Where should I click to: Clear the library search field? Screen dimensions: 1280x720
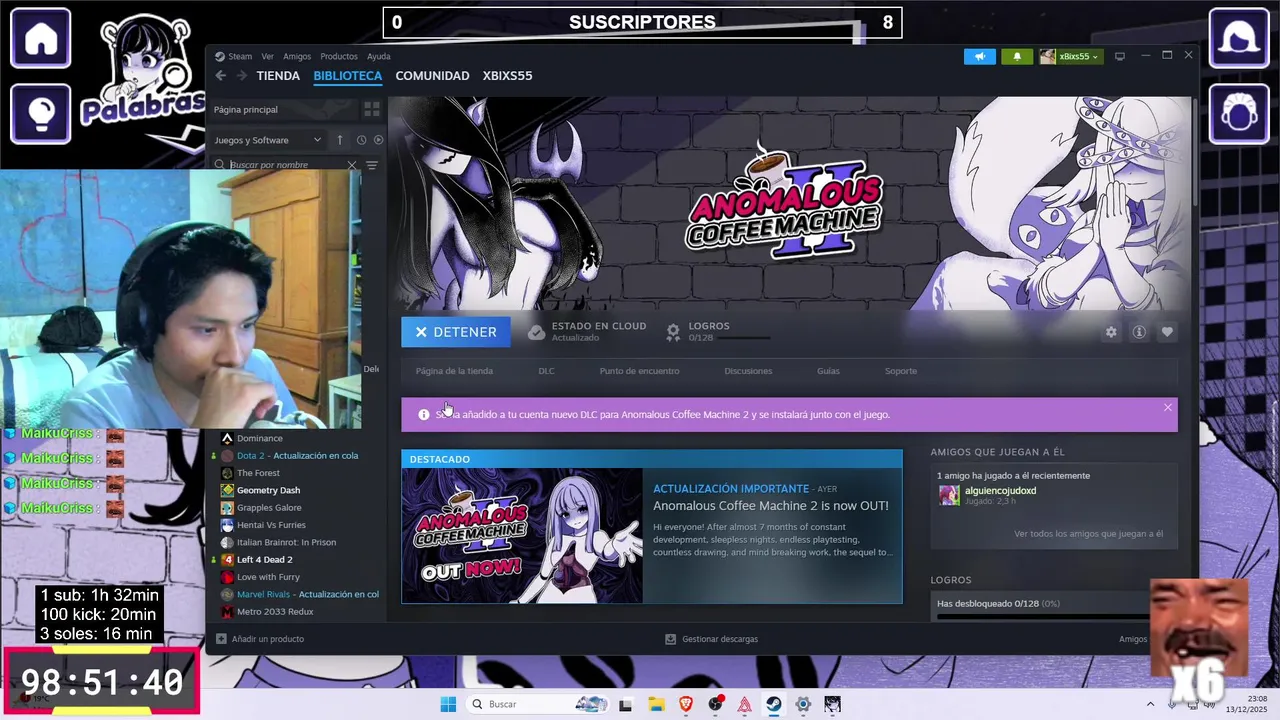[x=352, y=165]
